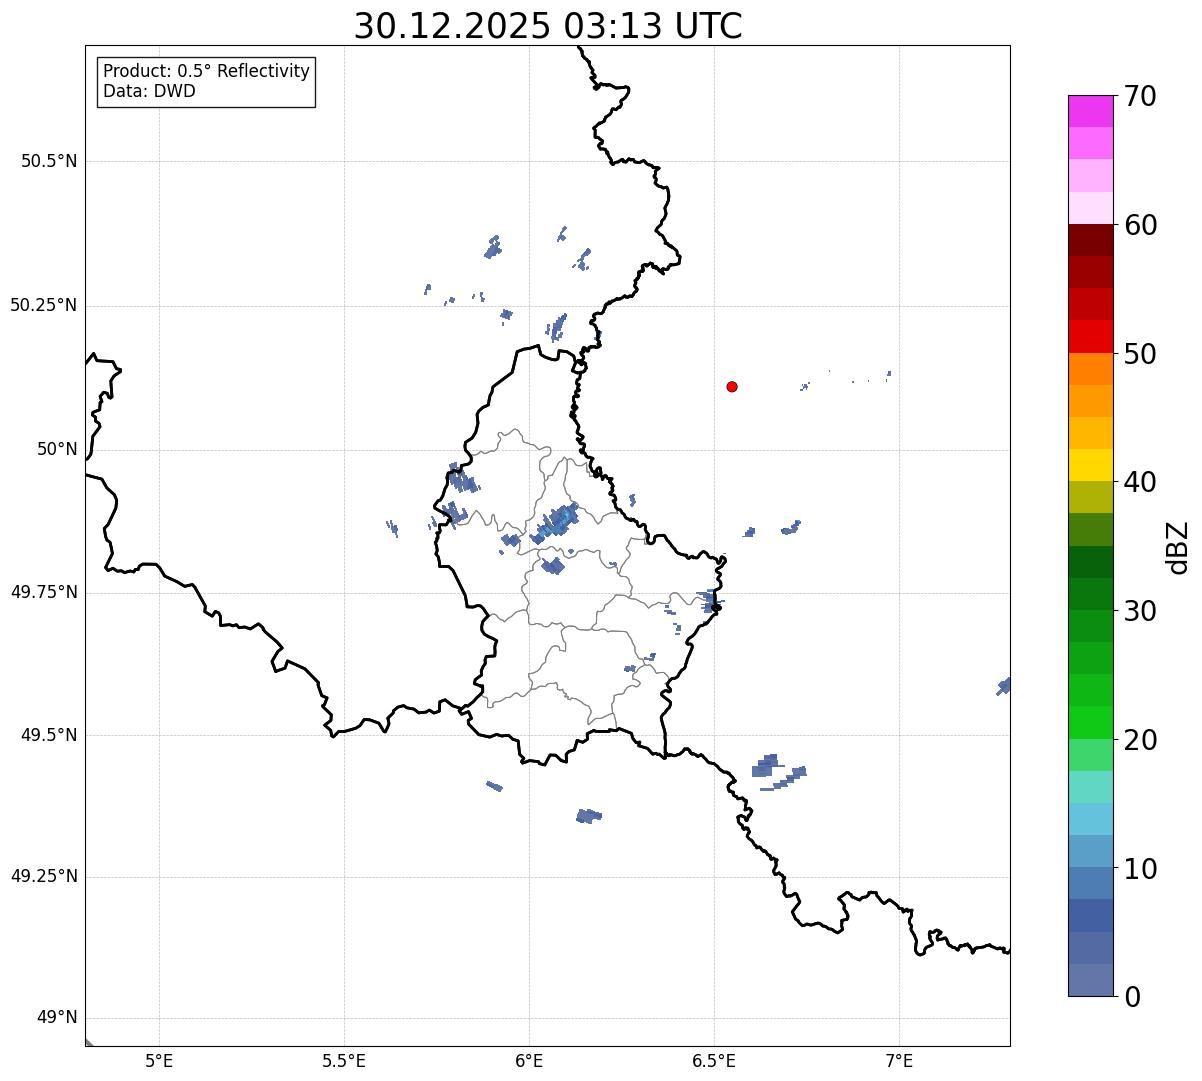Click the magenta top colorbar segment
The image size is (1202, 1081).
pyautogui.click(x=1090, y=111)
